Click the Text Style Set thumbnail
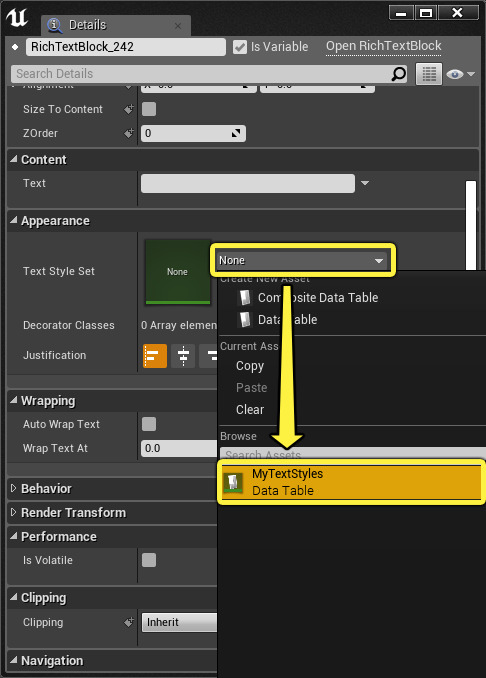Viewport: 486px width, 678px height. 178,272
